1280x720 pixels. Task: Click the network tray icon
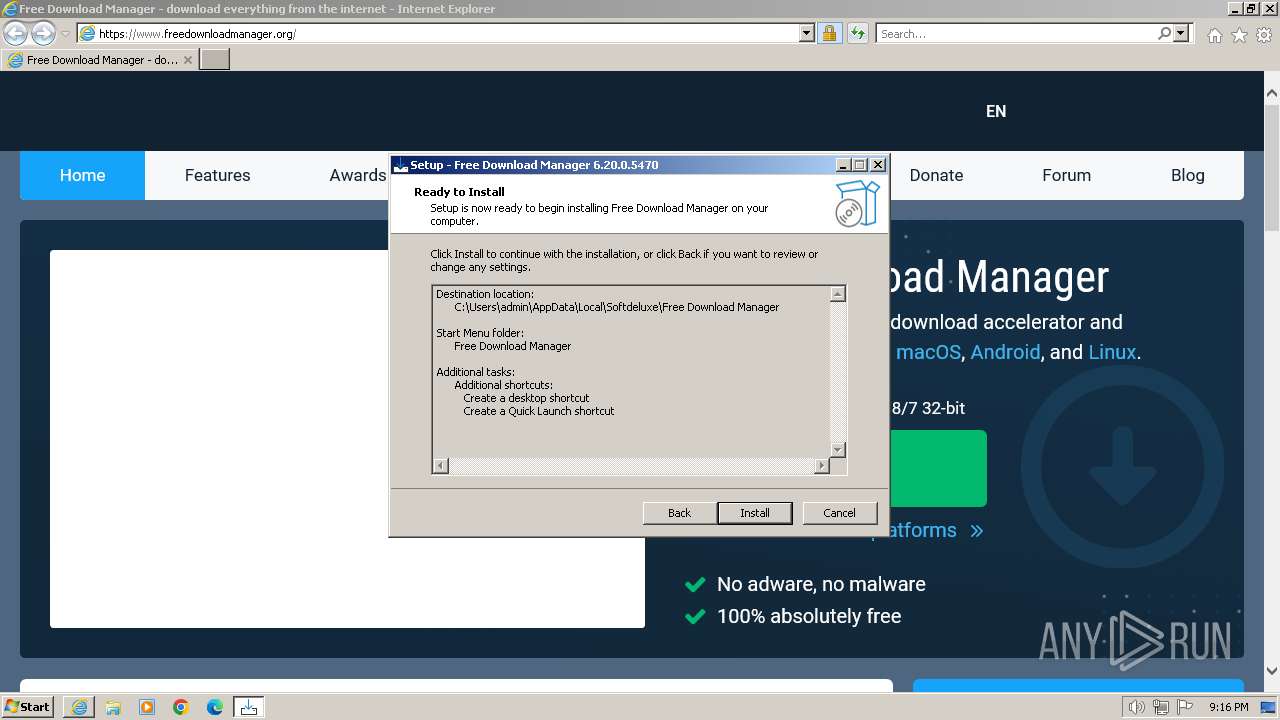[1161, 707]
